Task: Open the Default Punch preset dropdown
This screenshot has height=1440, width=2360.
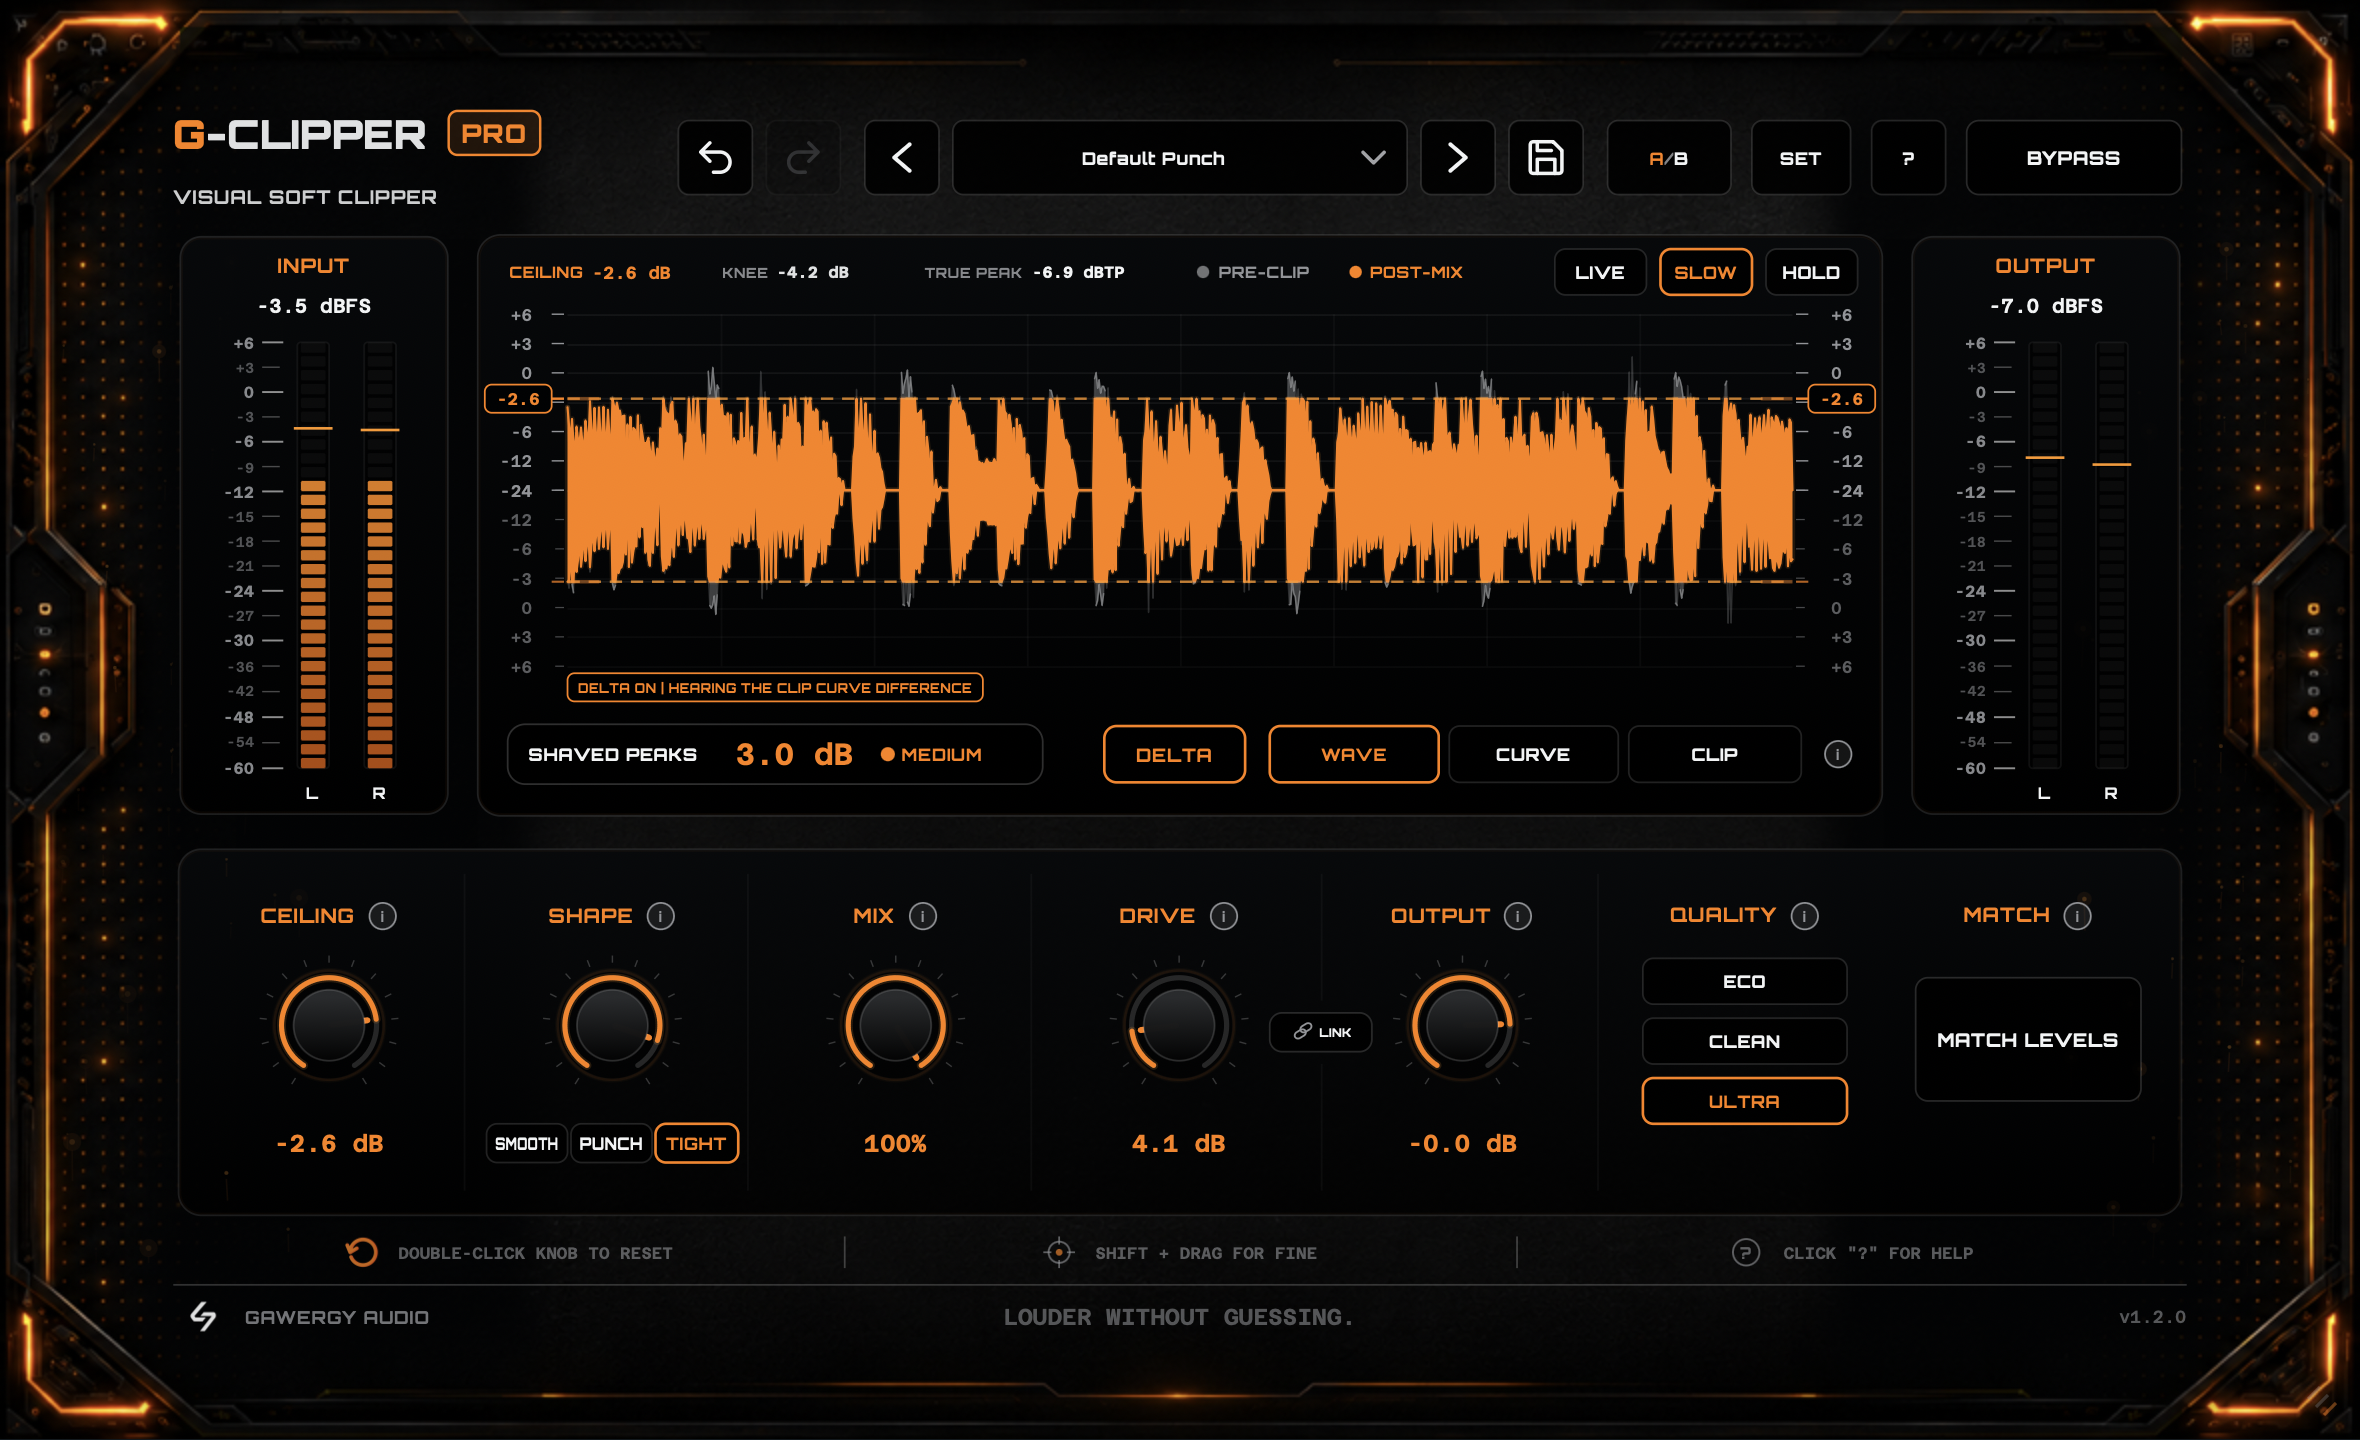Action: pyautogui.click(x=1180, y=158)
